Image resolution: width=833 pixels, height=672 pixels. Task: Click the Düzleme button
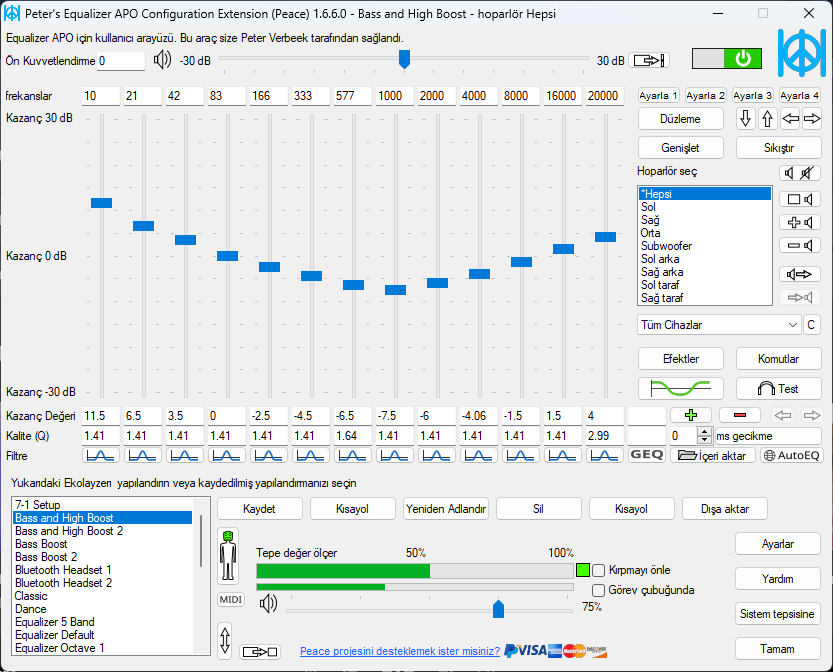(681, 119)
